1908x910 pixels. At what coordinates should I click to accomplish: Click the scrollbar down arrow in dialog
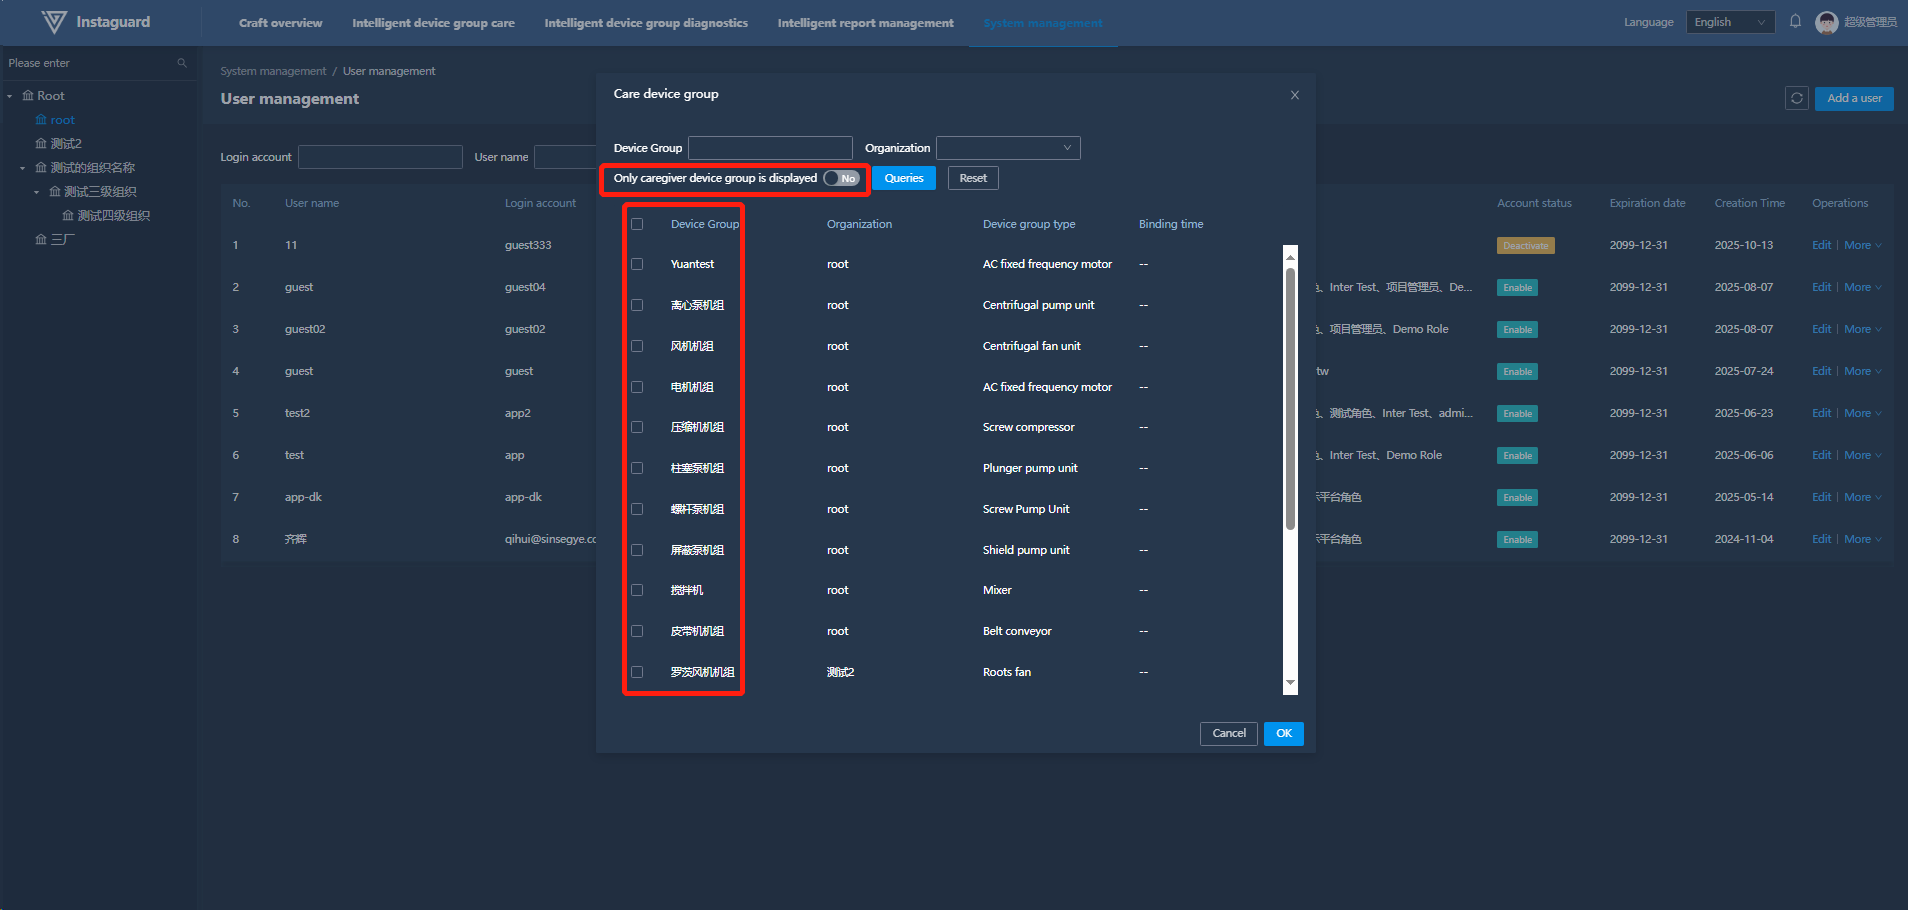(x=1290, y=683)
